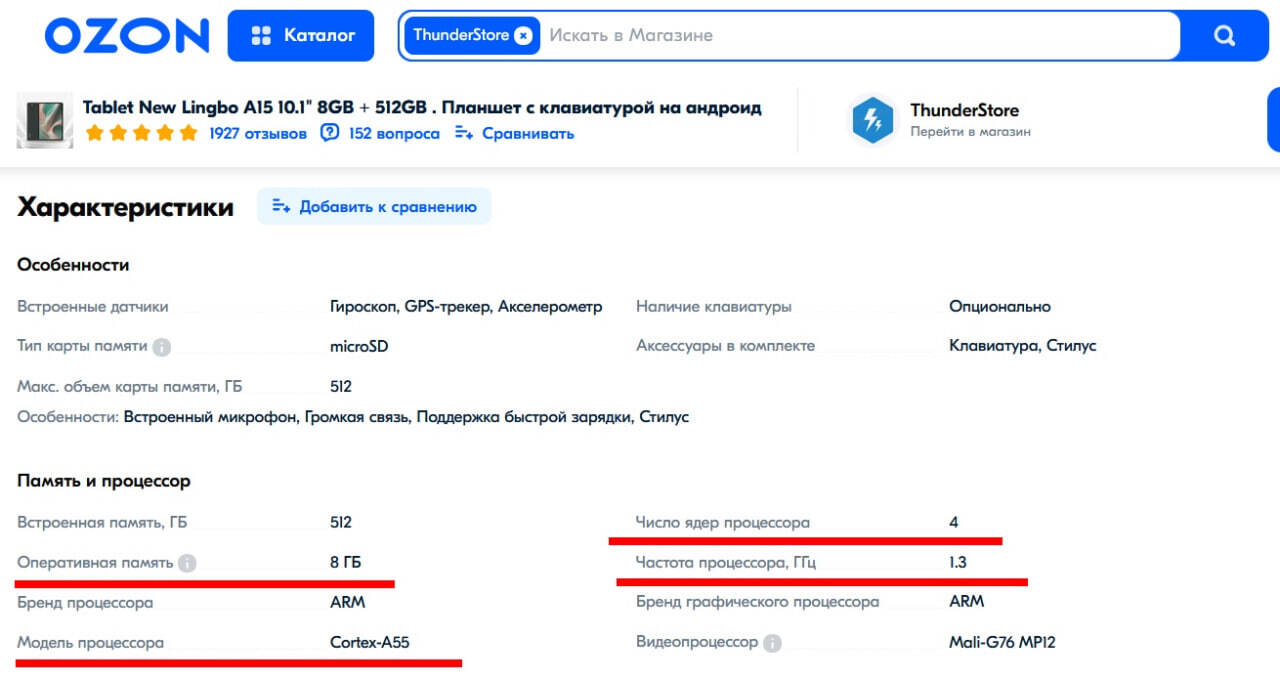Screen dimensions: 1280x679
Task: Click the microSD value
Action: point(359,346)
